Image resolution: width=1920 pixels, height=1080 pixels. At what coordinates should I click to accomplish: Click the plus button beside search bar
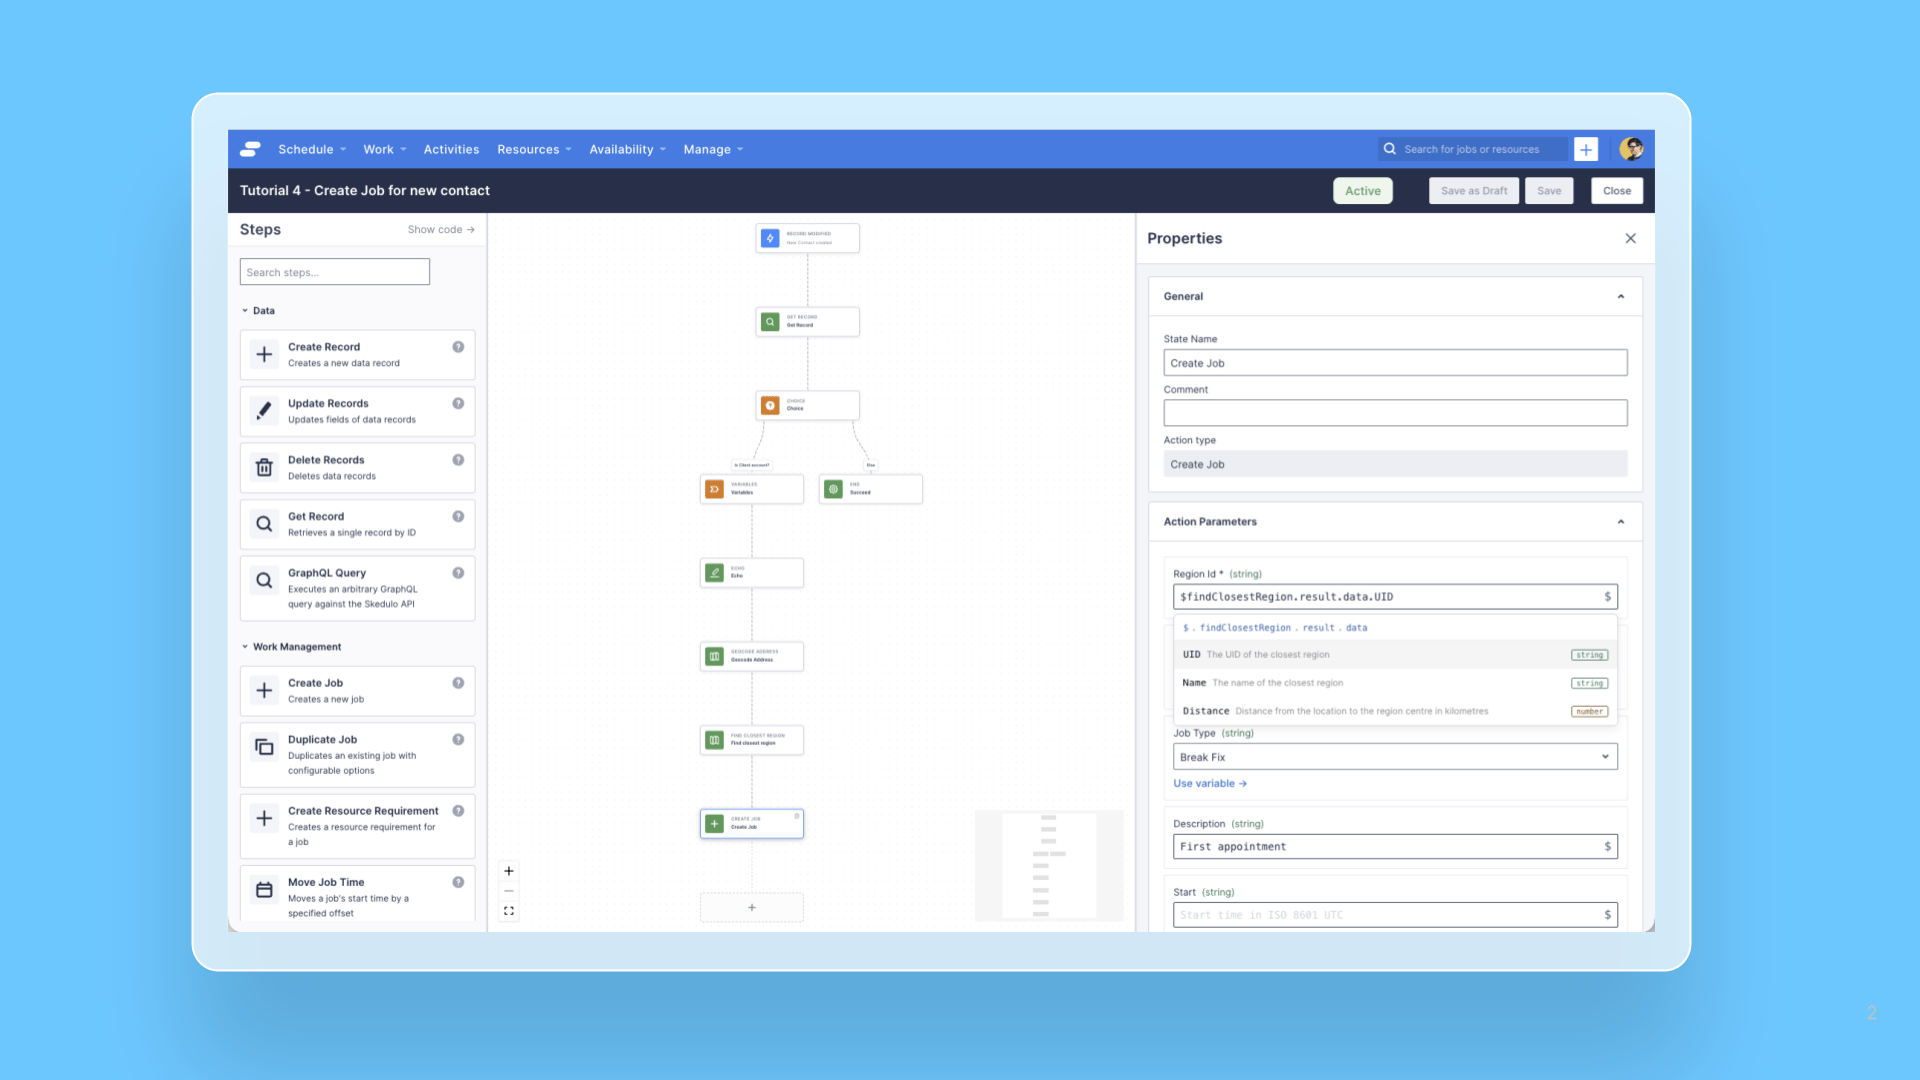pyautogui.click(x=1586, y=149)
